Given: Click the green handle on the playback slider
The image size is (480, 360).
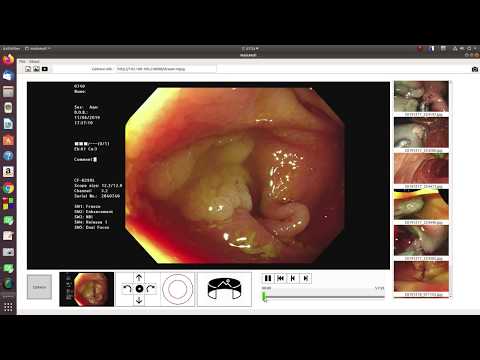Looking at the screenshot, I should (264, 297).
